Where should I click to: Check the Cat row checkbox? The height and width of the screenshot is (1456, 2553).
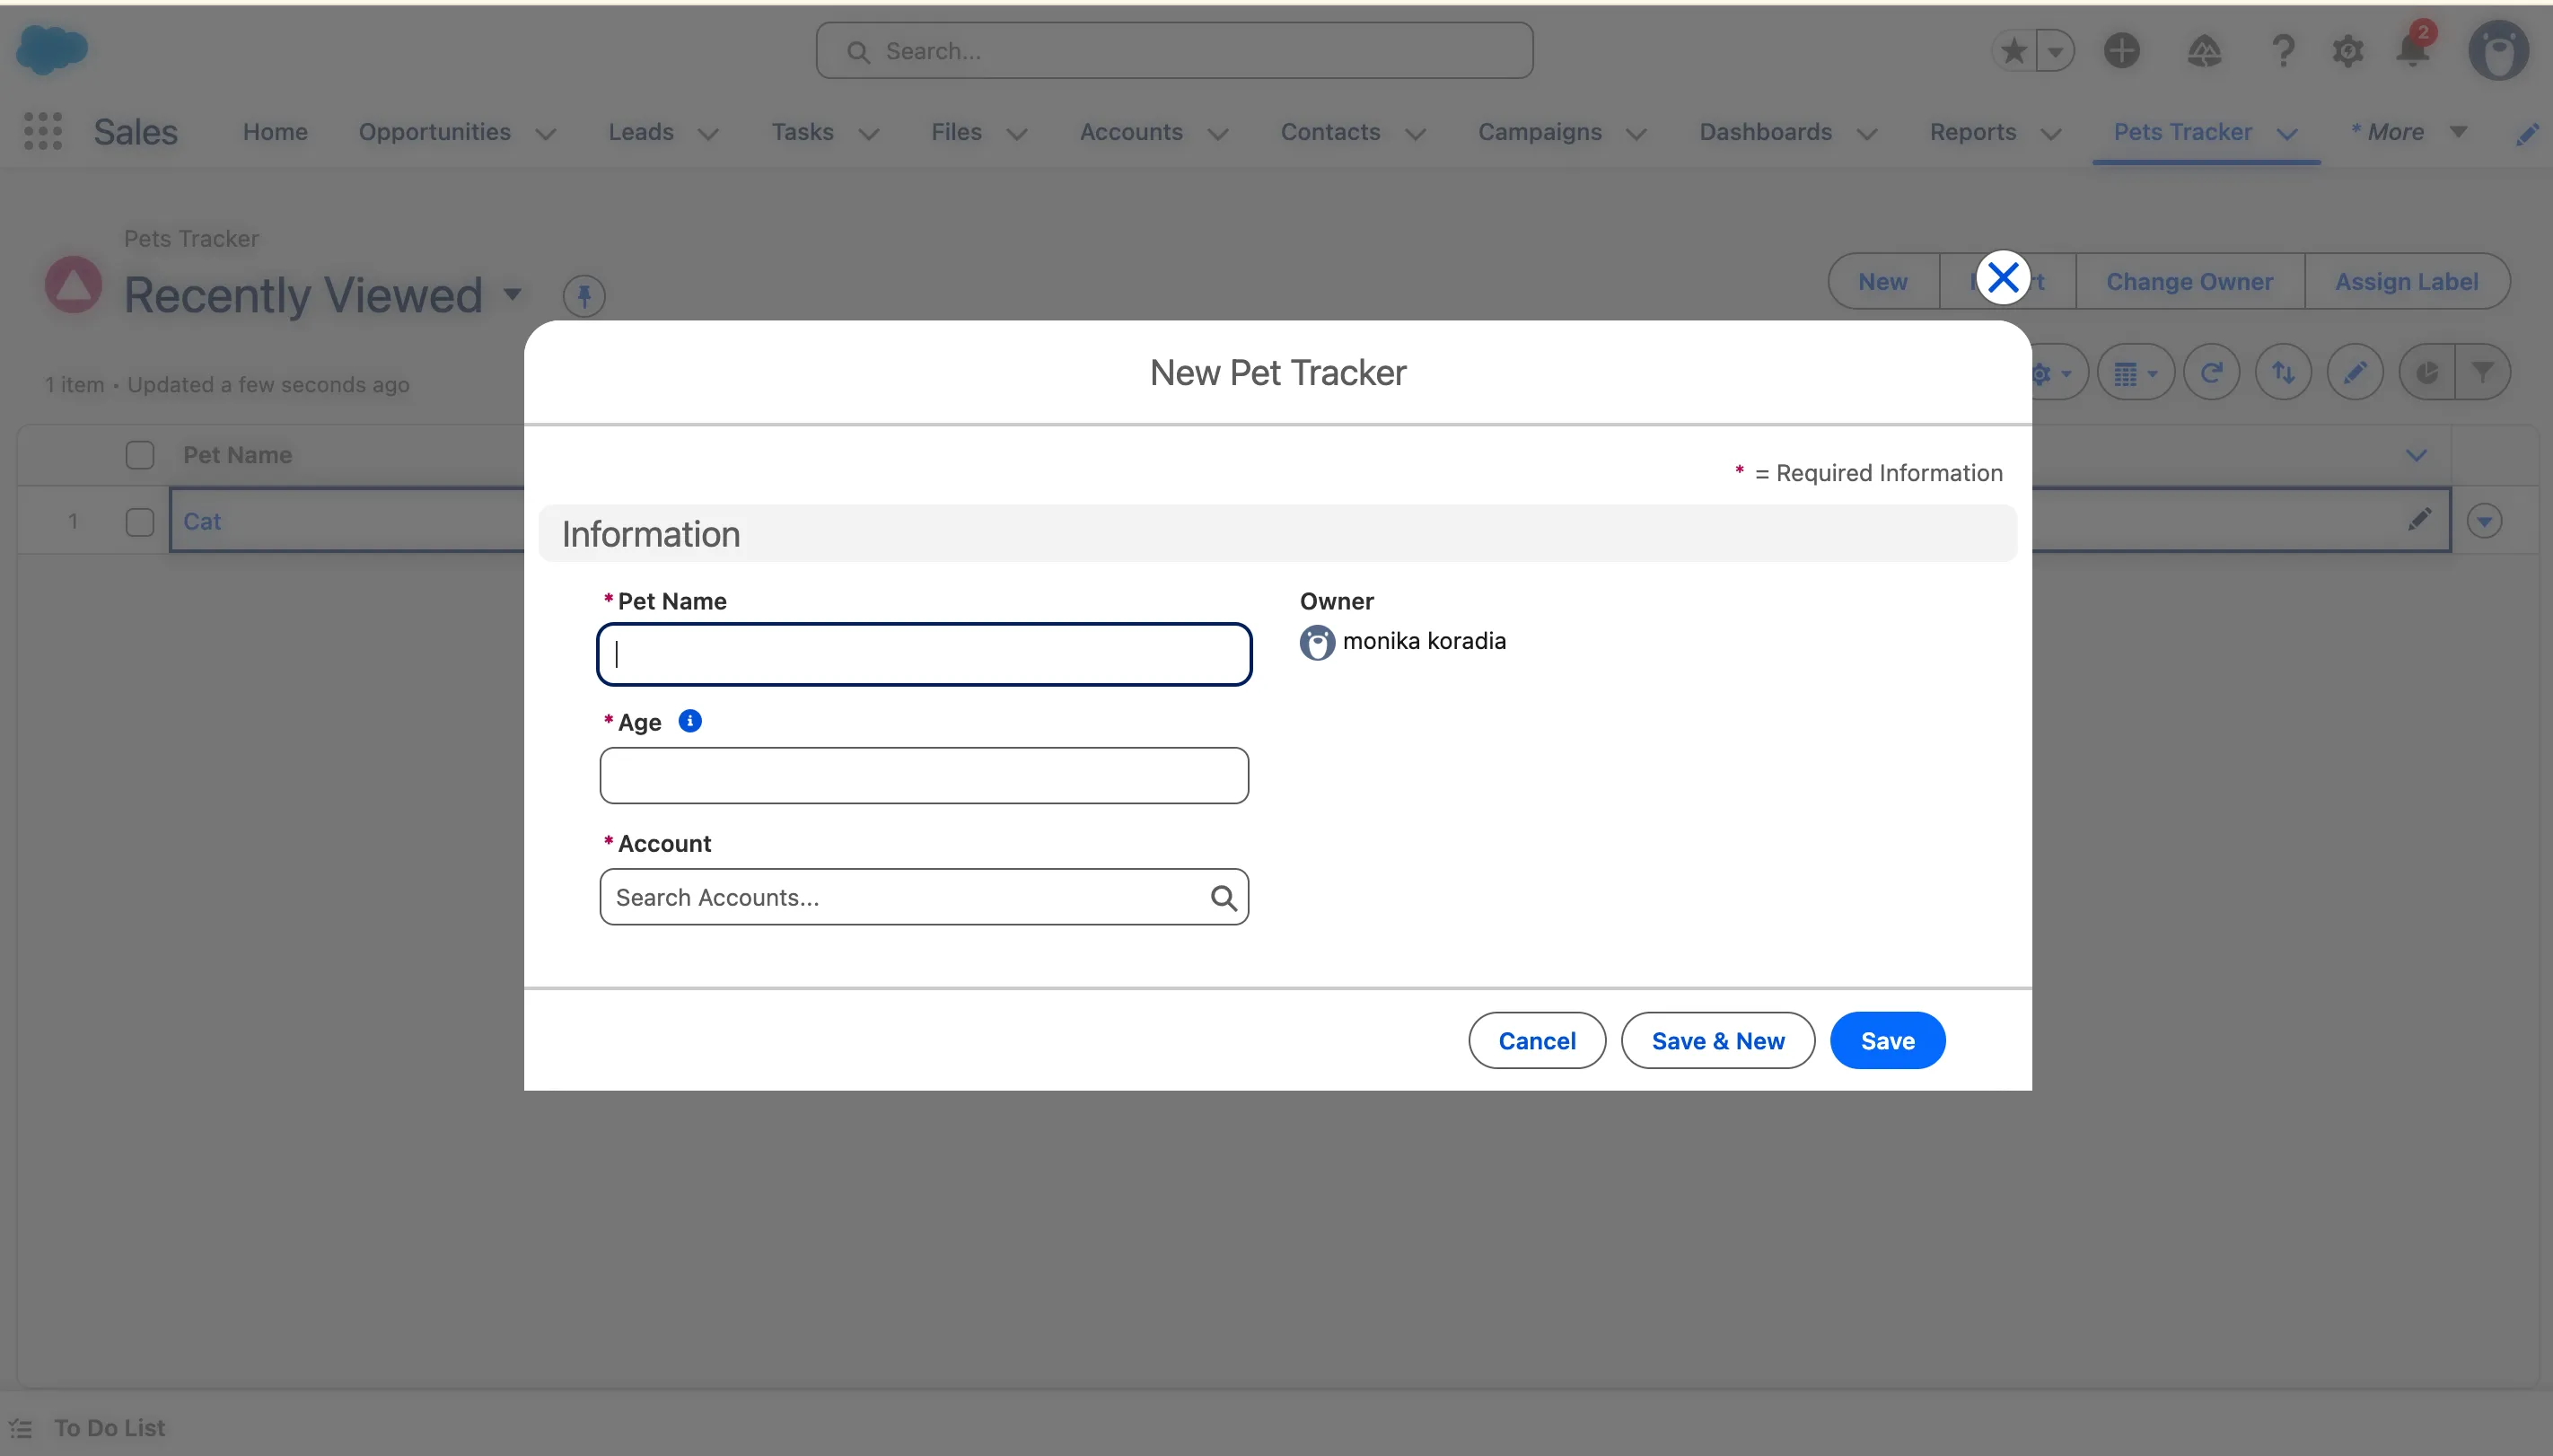click(x=140, y=522)
